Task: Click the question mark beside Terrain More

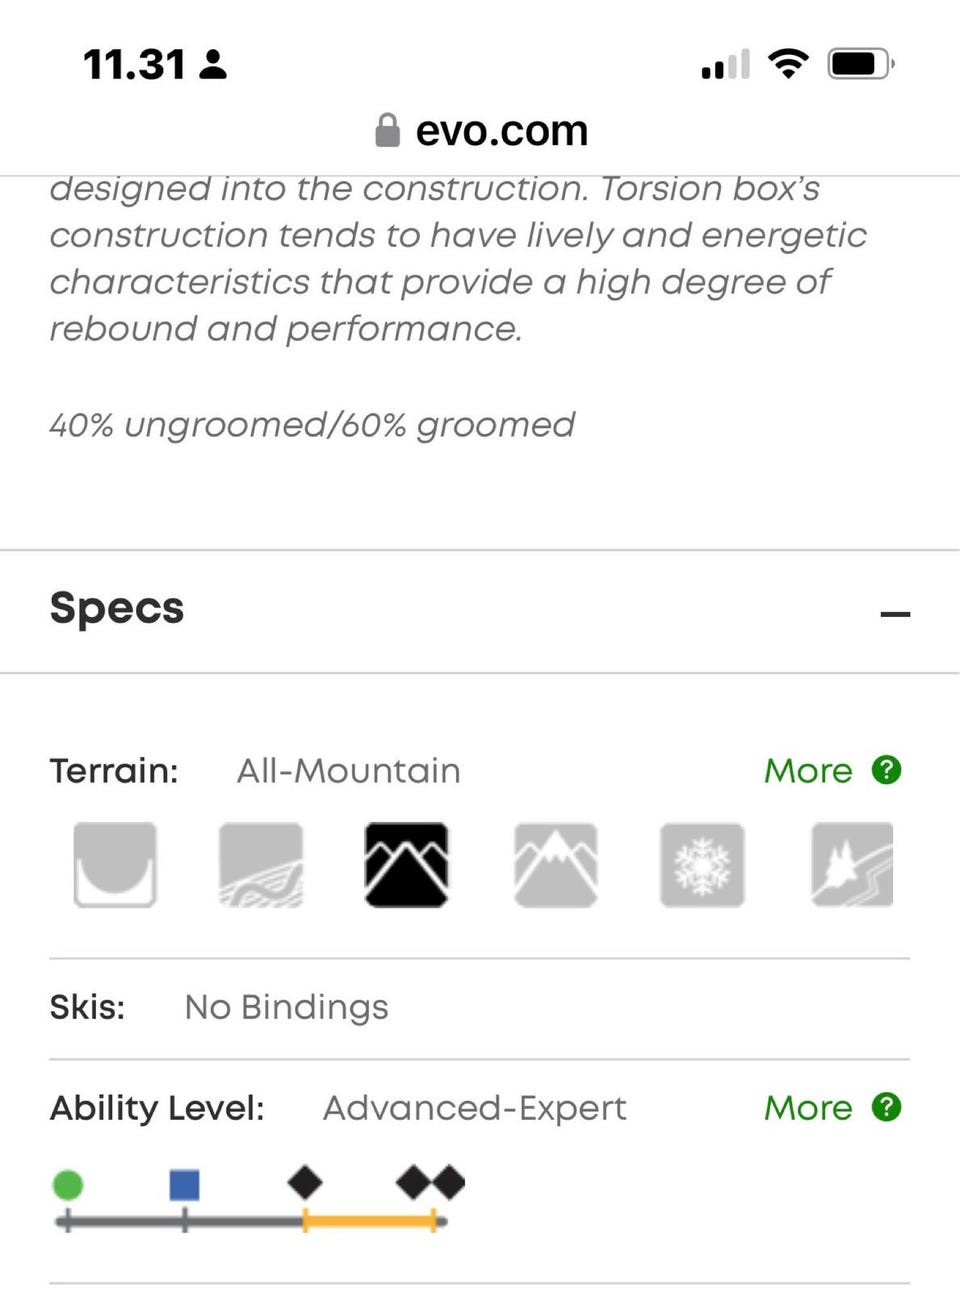Action: (x=886, y=770)
